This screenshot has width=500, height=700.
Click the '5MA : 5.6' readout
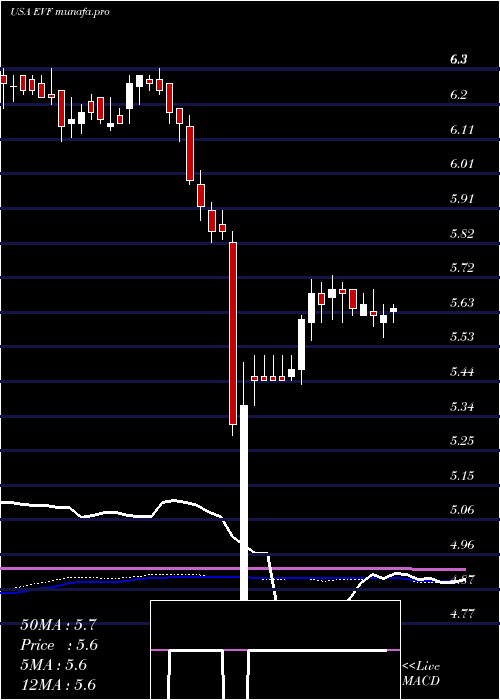(x=53, y=665)
